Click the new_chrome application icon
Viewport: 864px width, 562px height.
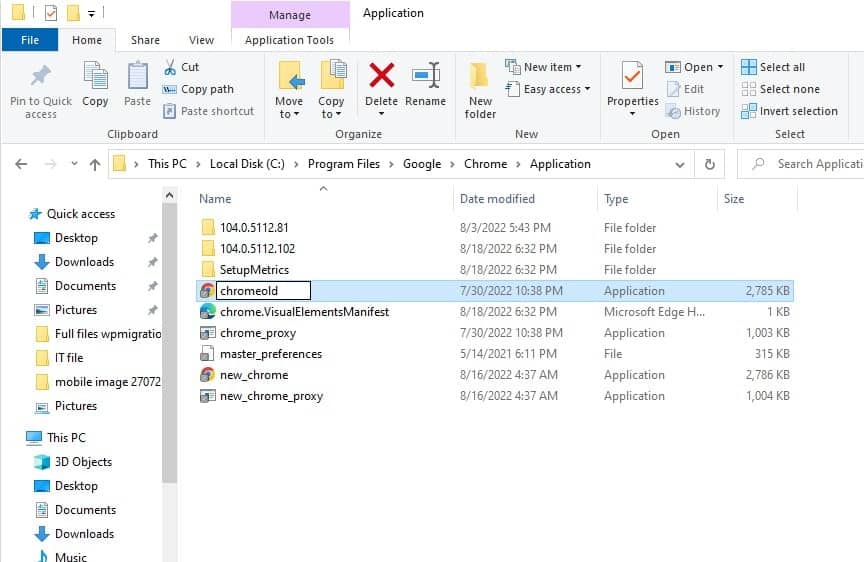[x=207, y=375]
